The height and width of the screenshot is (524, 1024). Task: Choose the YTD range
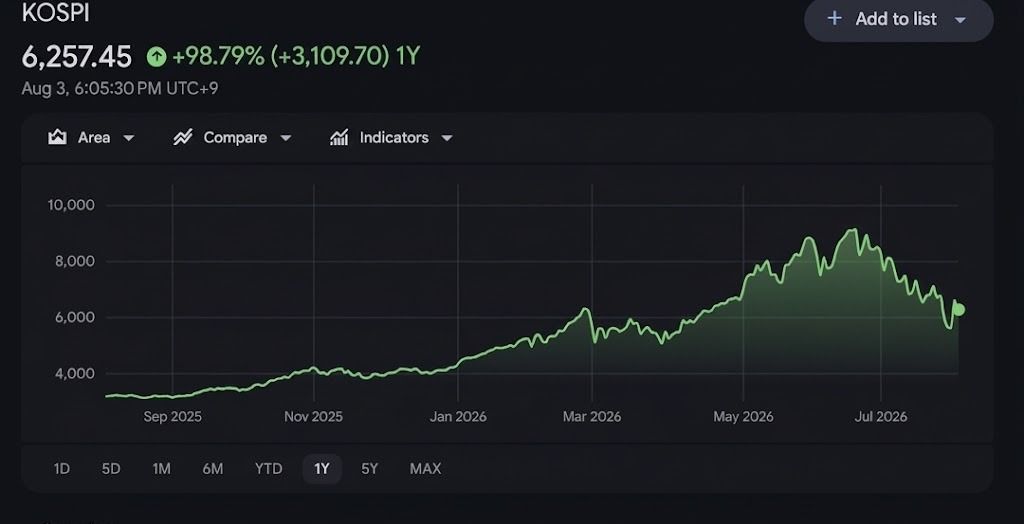tap(268, 468)
